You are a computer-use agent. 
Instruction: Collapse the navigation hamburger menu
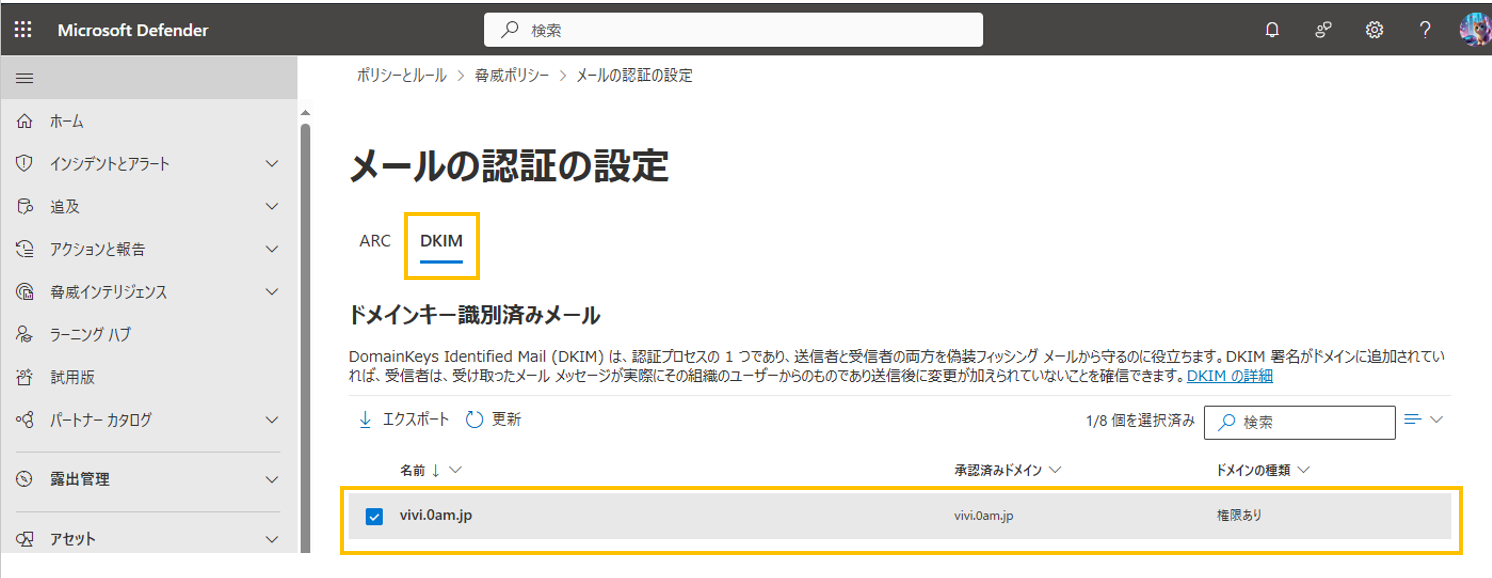(x=25, y=78)
